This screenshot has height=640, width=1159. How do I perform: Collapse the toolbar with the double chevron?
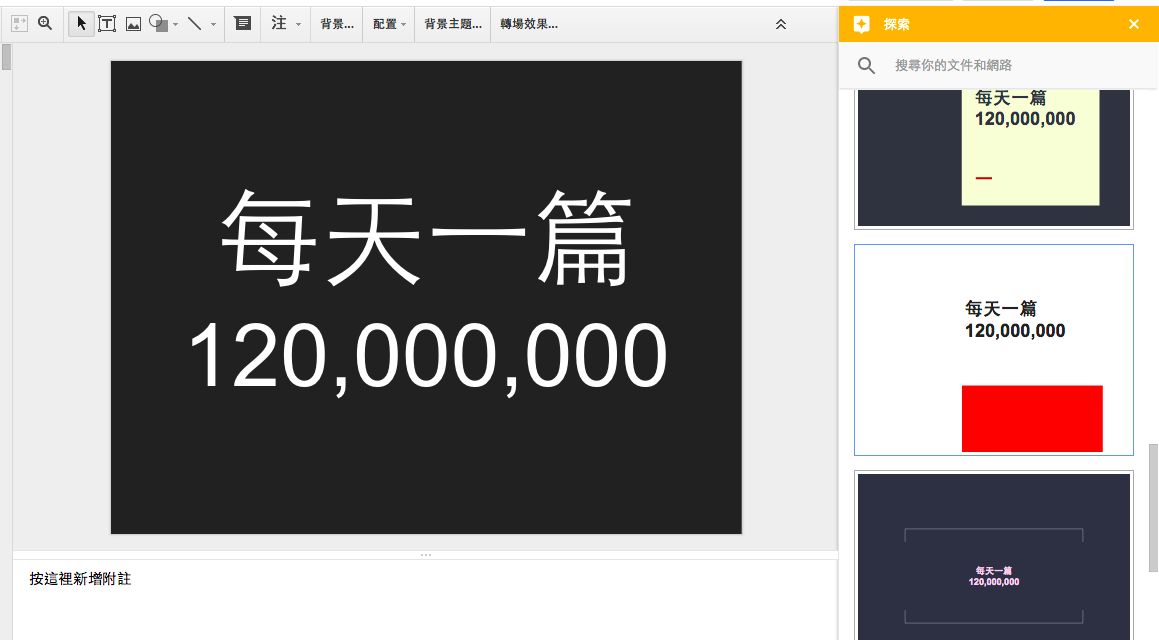[781, 24]
